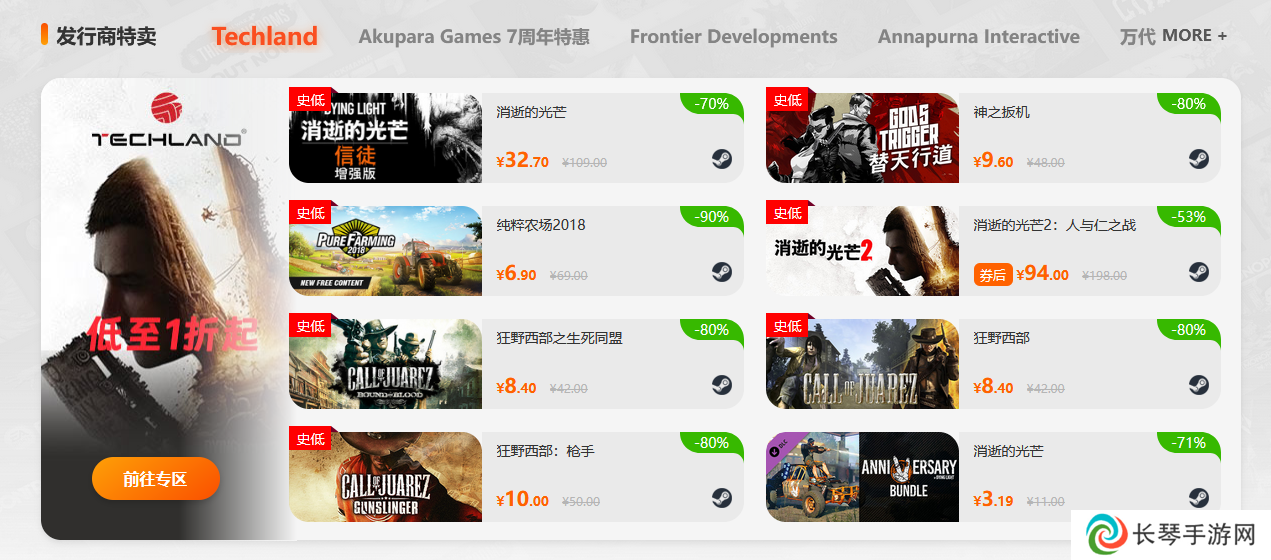
Task: Click the 前往专区 button
Action: tap(155, 478)
